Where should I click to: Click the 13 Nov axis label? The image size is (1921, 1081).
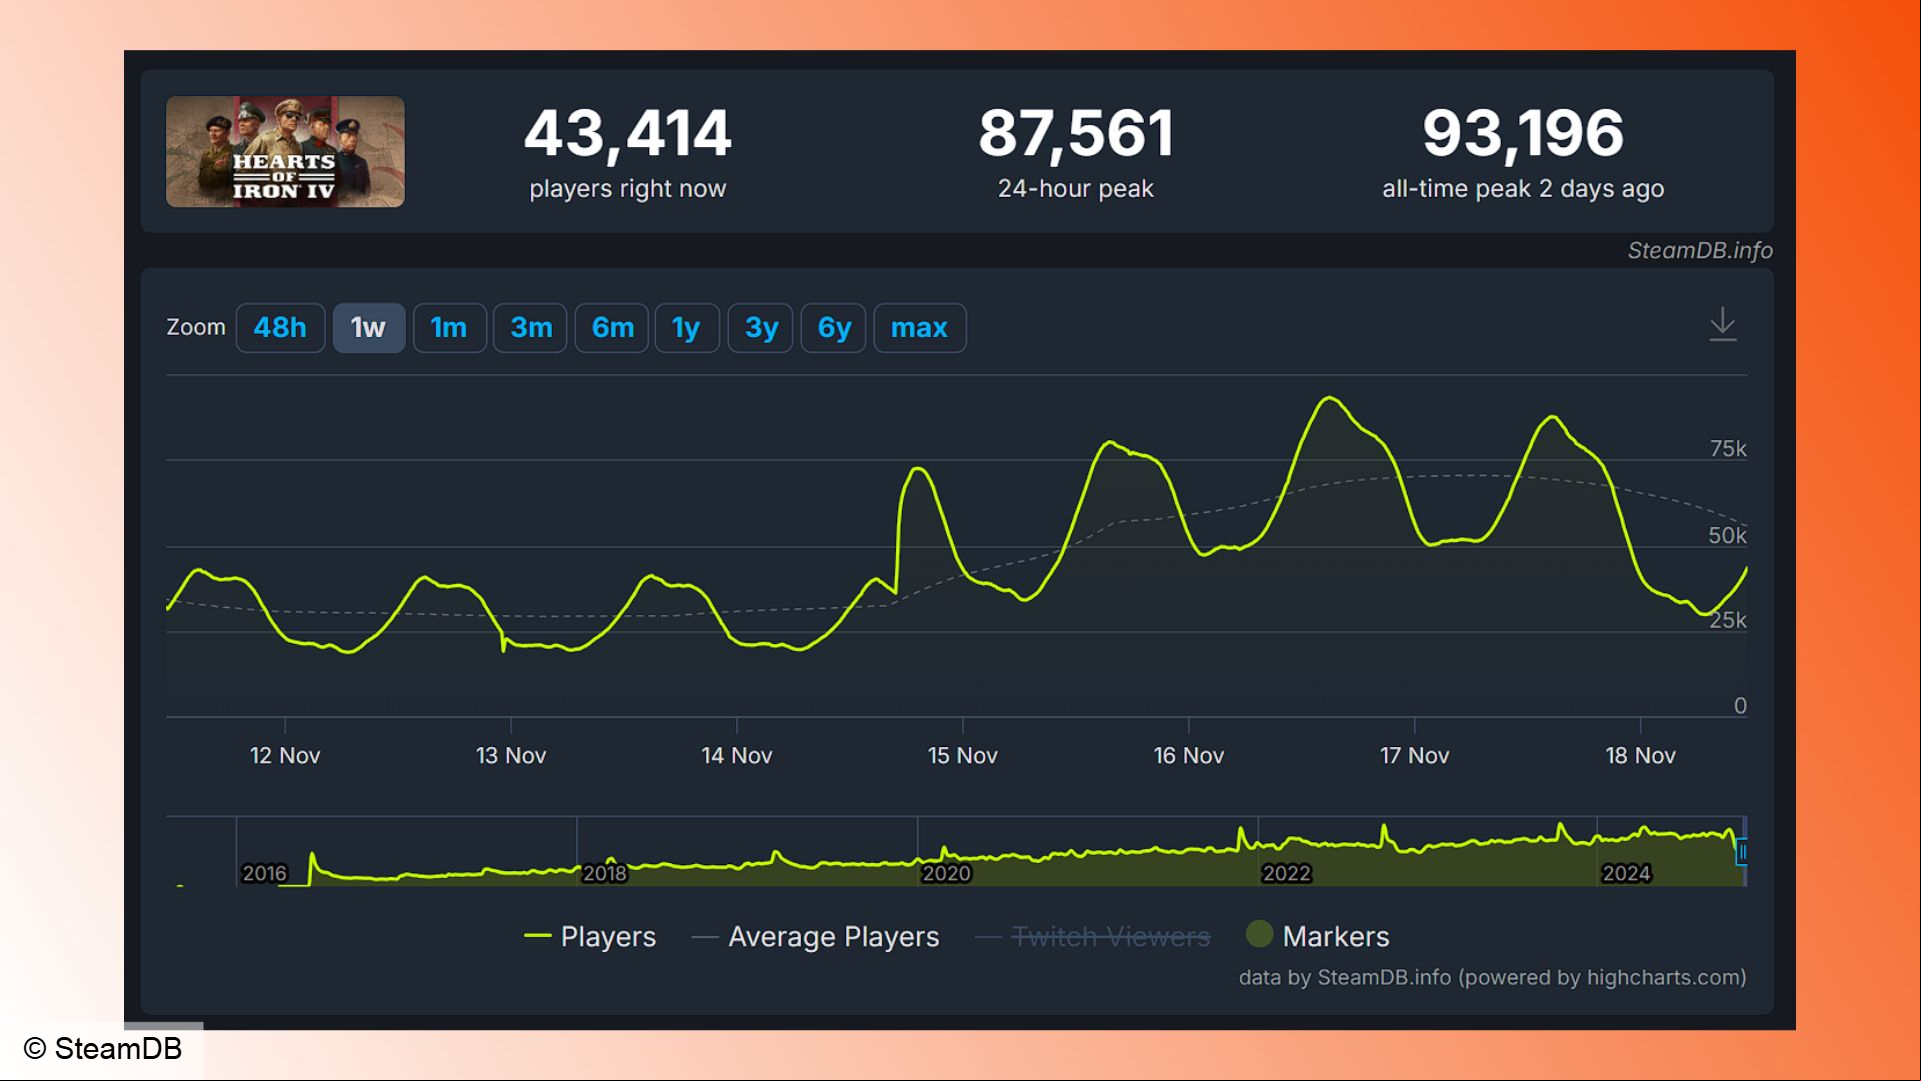[511, 756]
